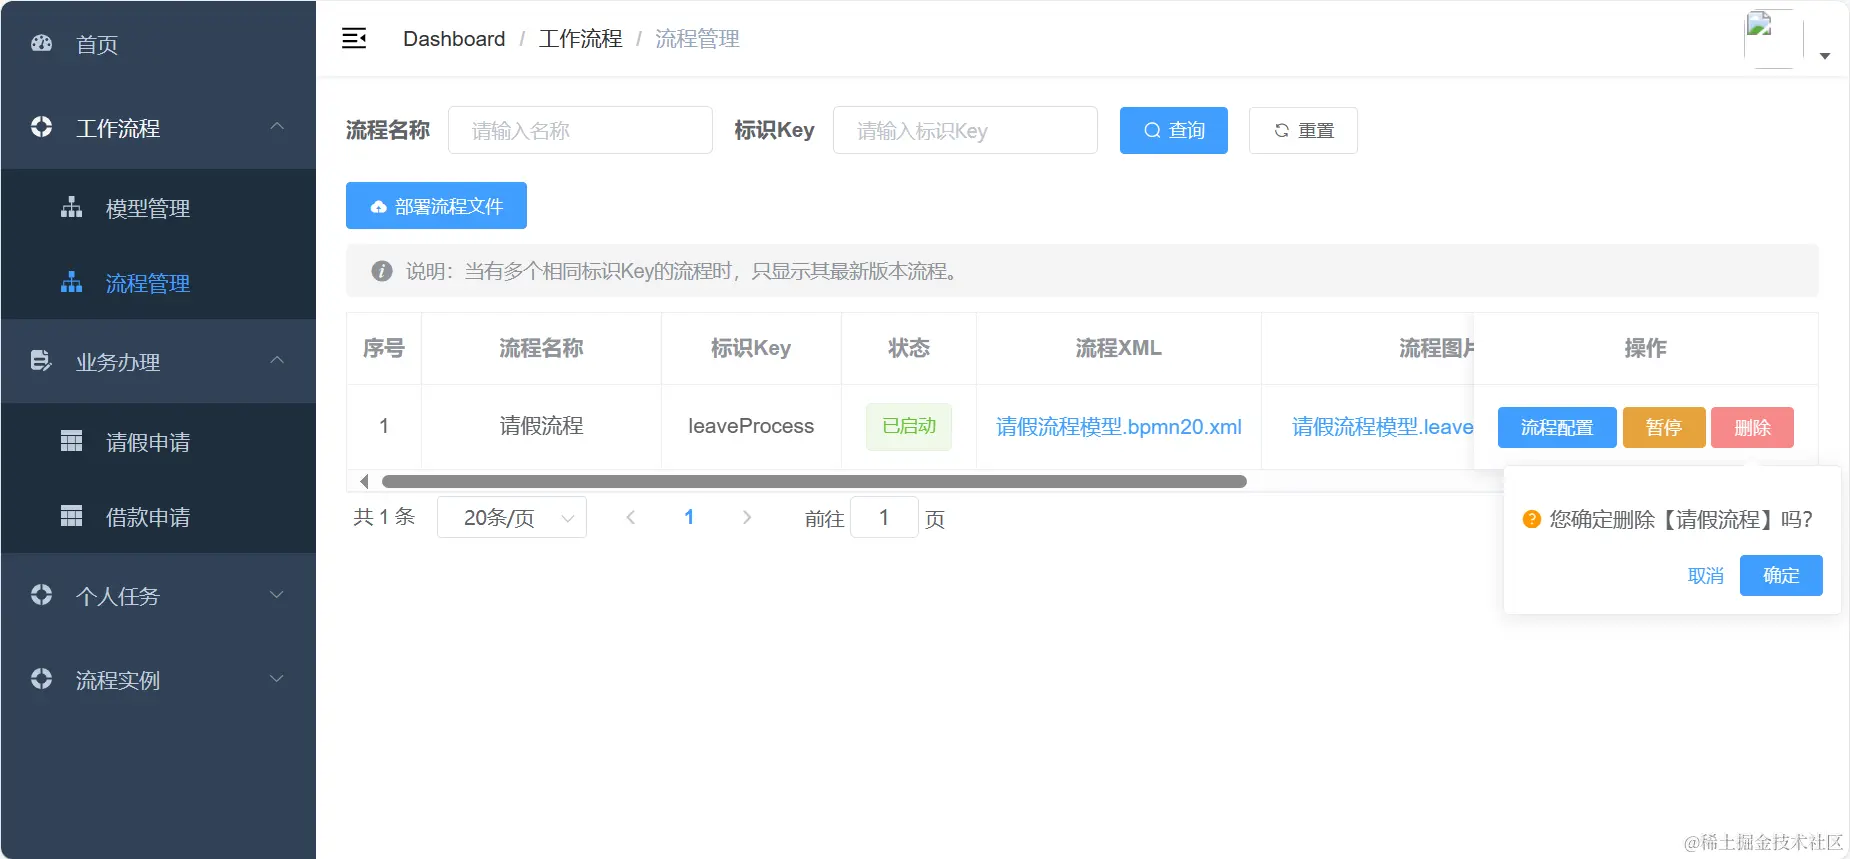Image resolution: width=1850 pixels, height=859 pixels.
Task: Click the 工作流程 menu icon
Action: point(41,127)
